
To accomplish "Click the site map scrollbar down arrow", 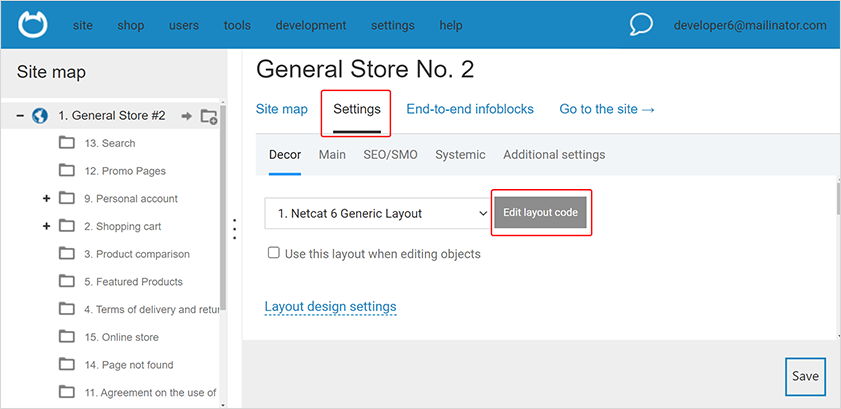I will [x=223, y=405].
